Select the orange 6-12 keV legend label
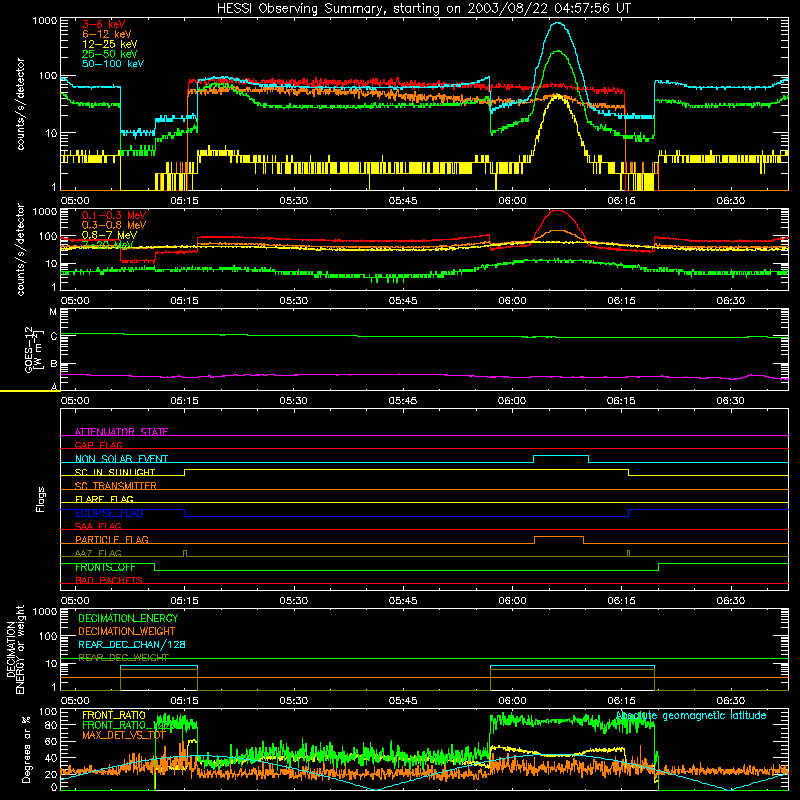The image size is (800, 800). coord(107,34)
